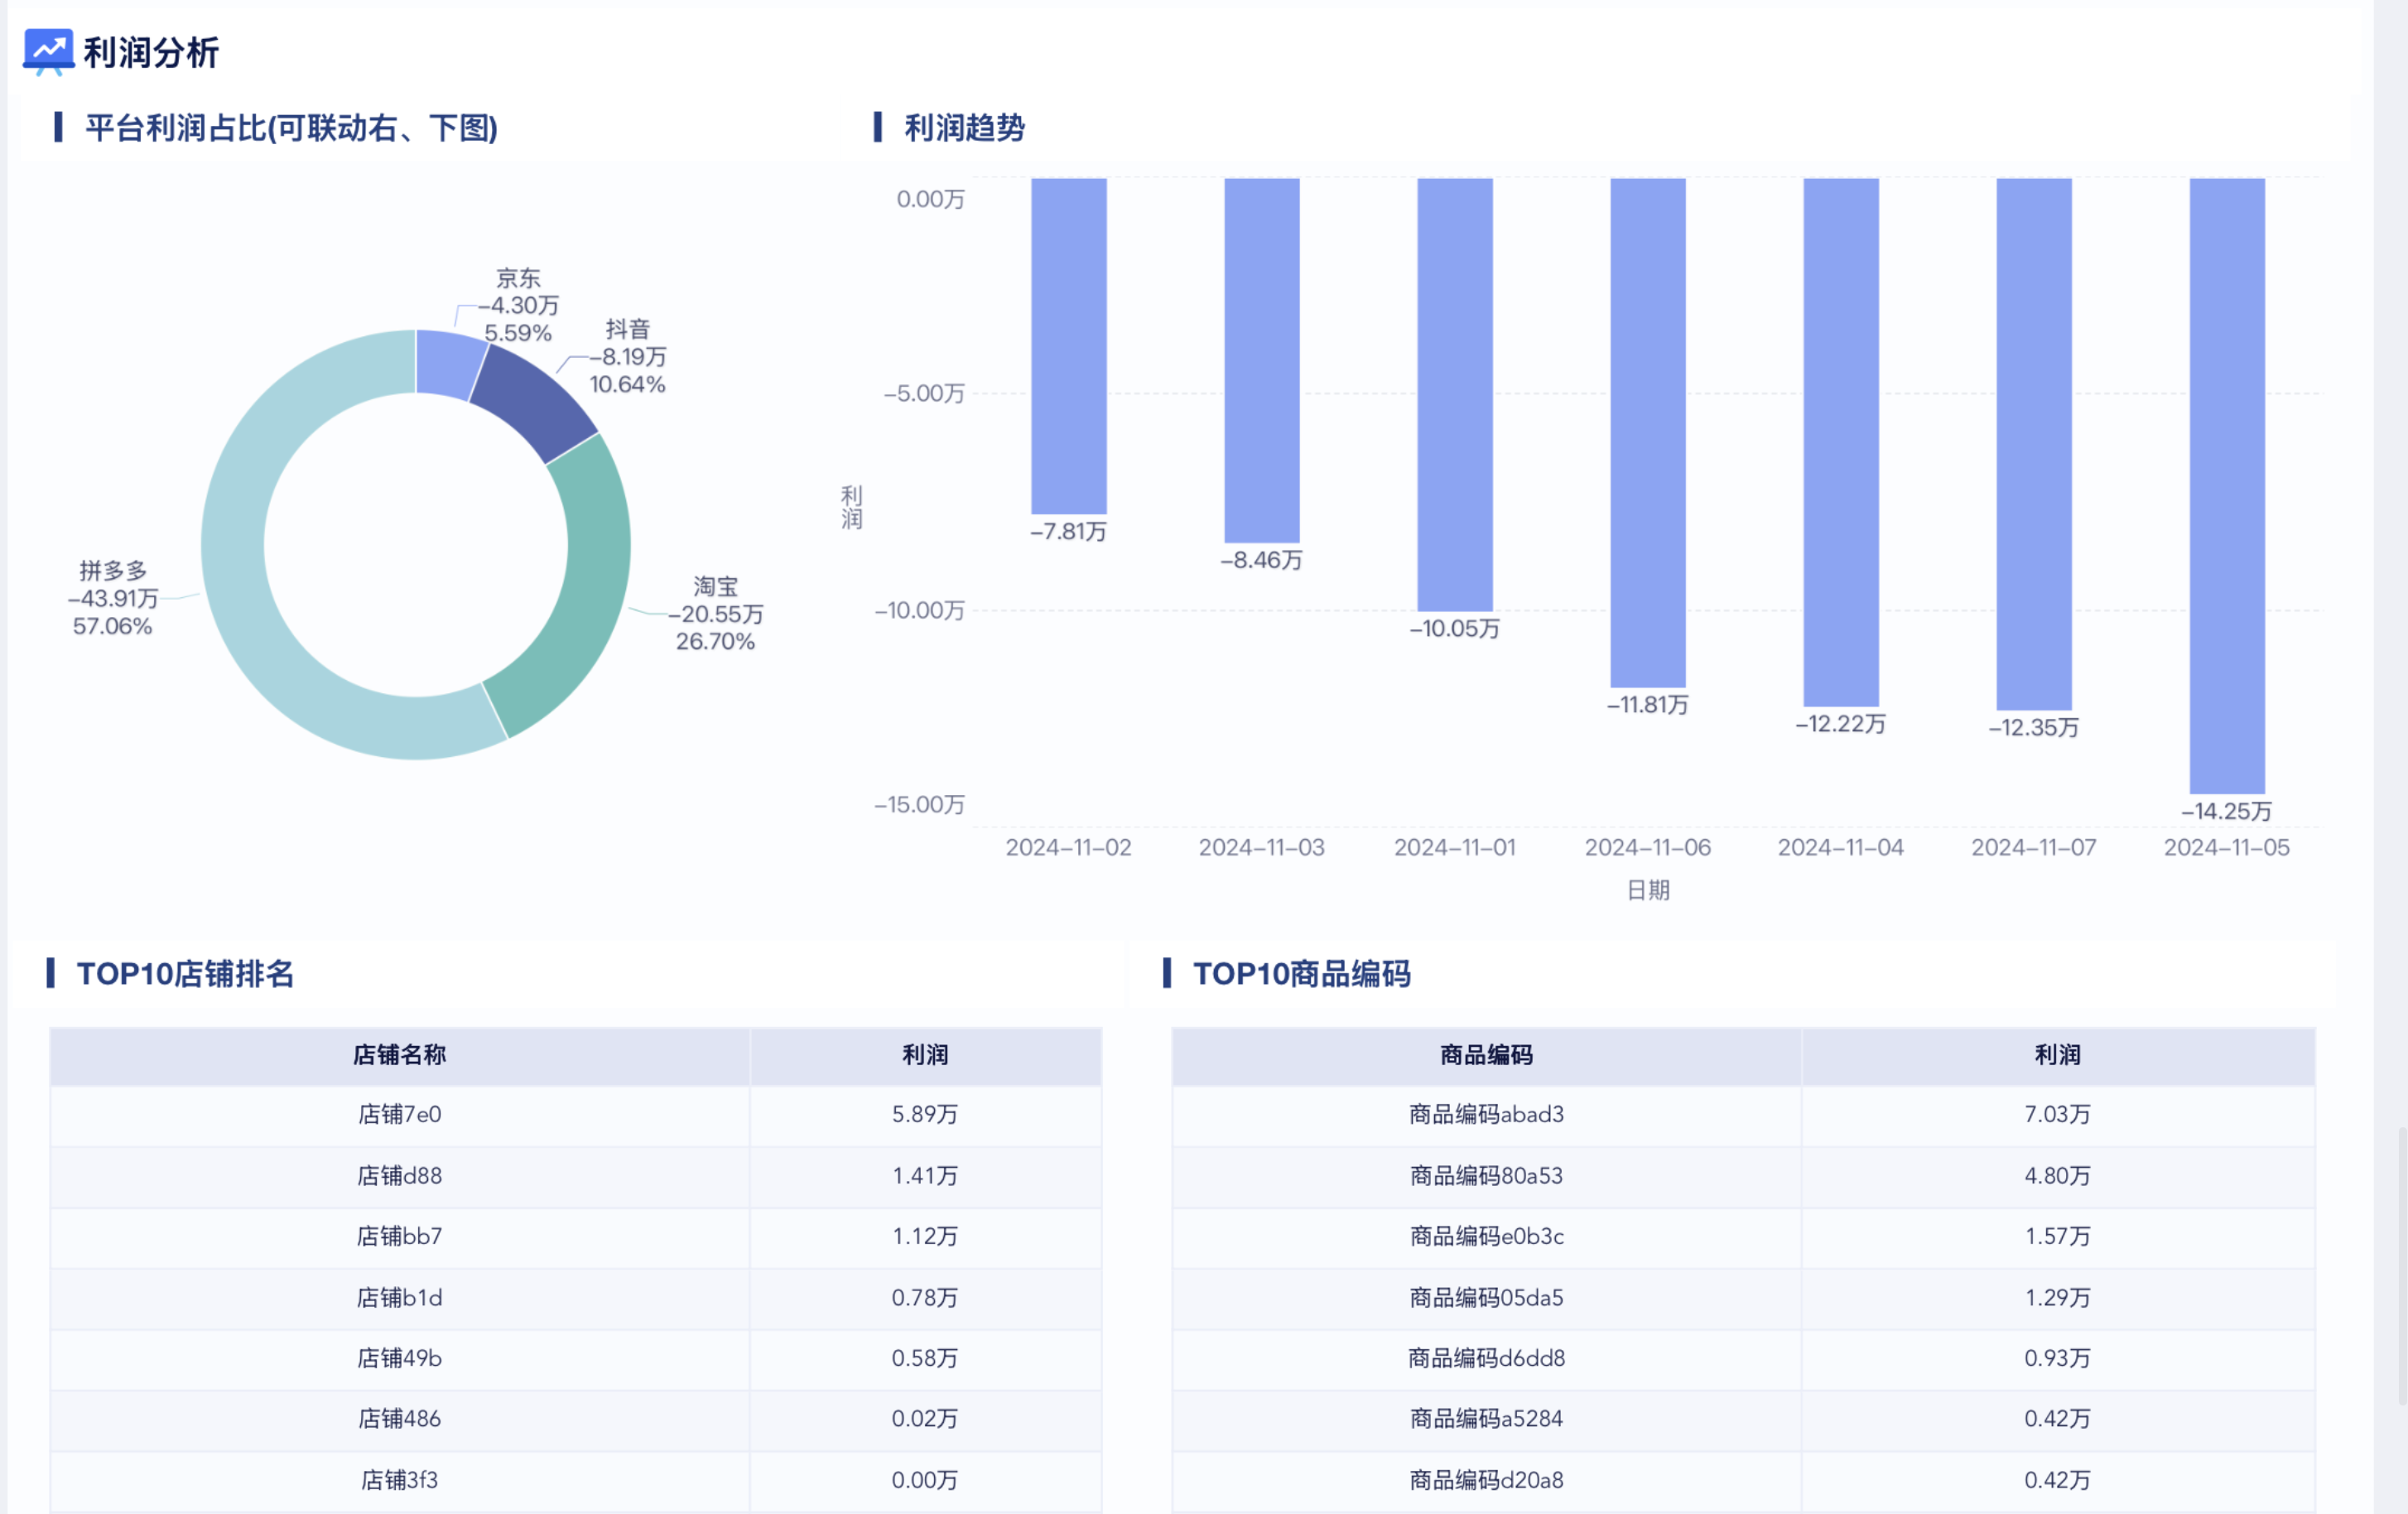
Task: Click the profit analysis chart icon
Action: pos(48,51)
